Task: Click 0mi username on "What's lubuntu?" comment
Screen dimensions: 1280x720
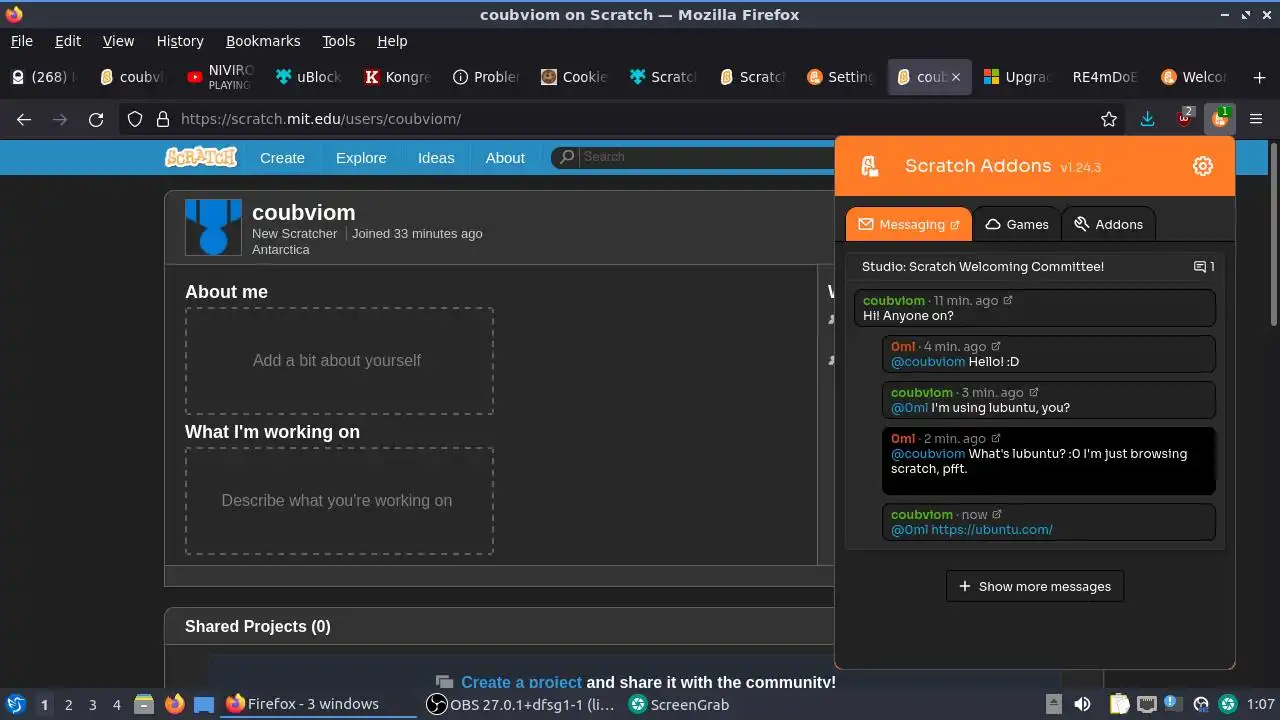Action: point(903,439)
